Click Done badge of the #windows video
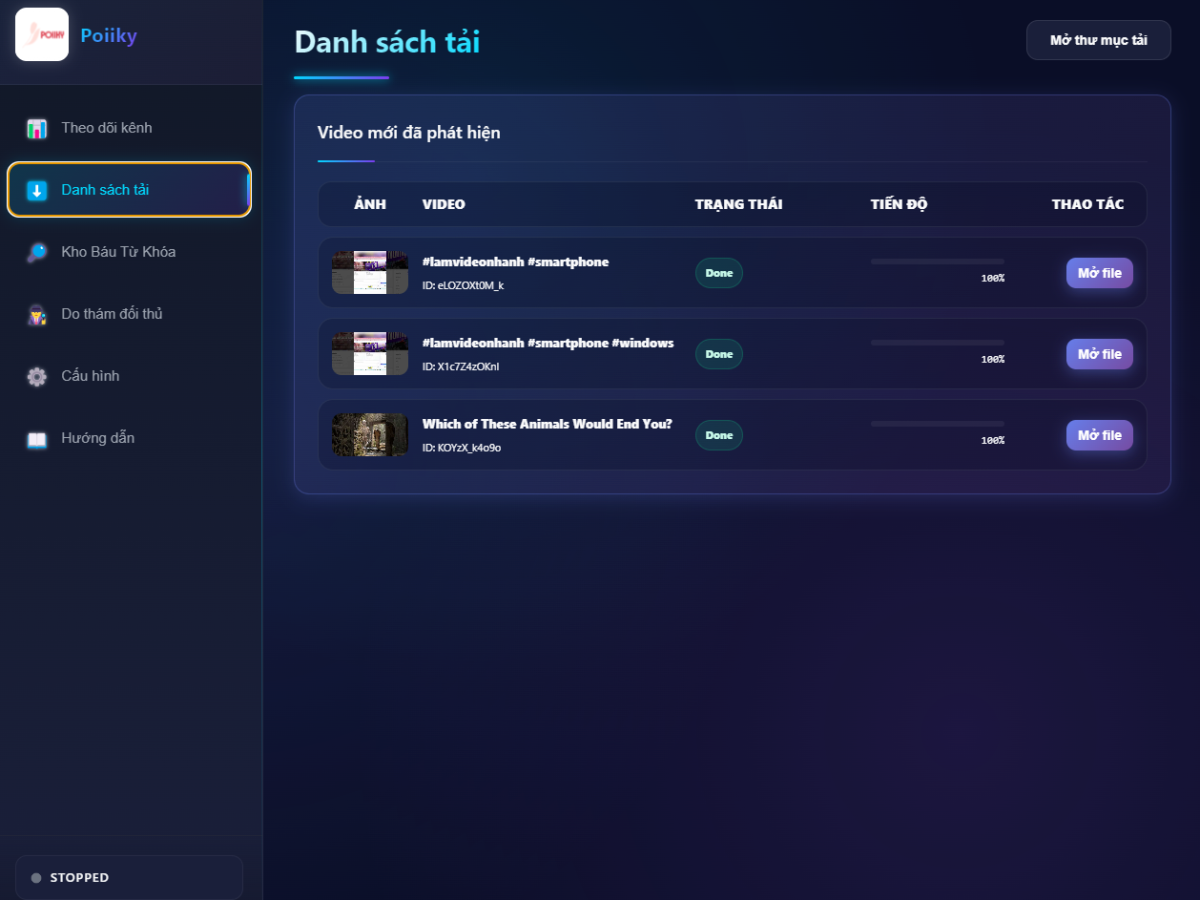Image resolution: width=1200 pixels, height=900 pixels. click(x=719, y=354)
